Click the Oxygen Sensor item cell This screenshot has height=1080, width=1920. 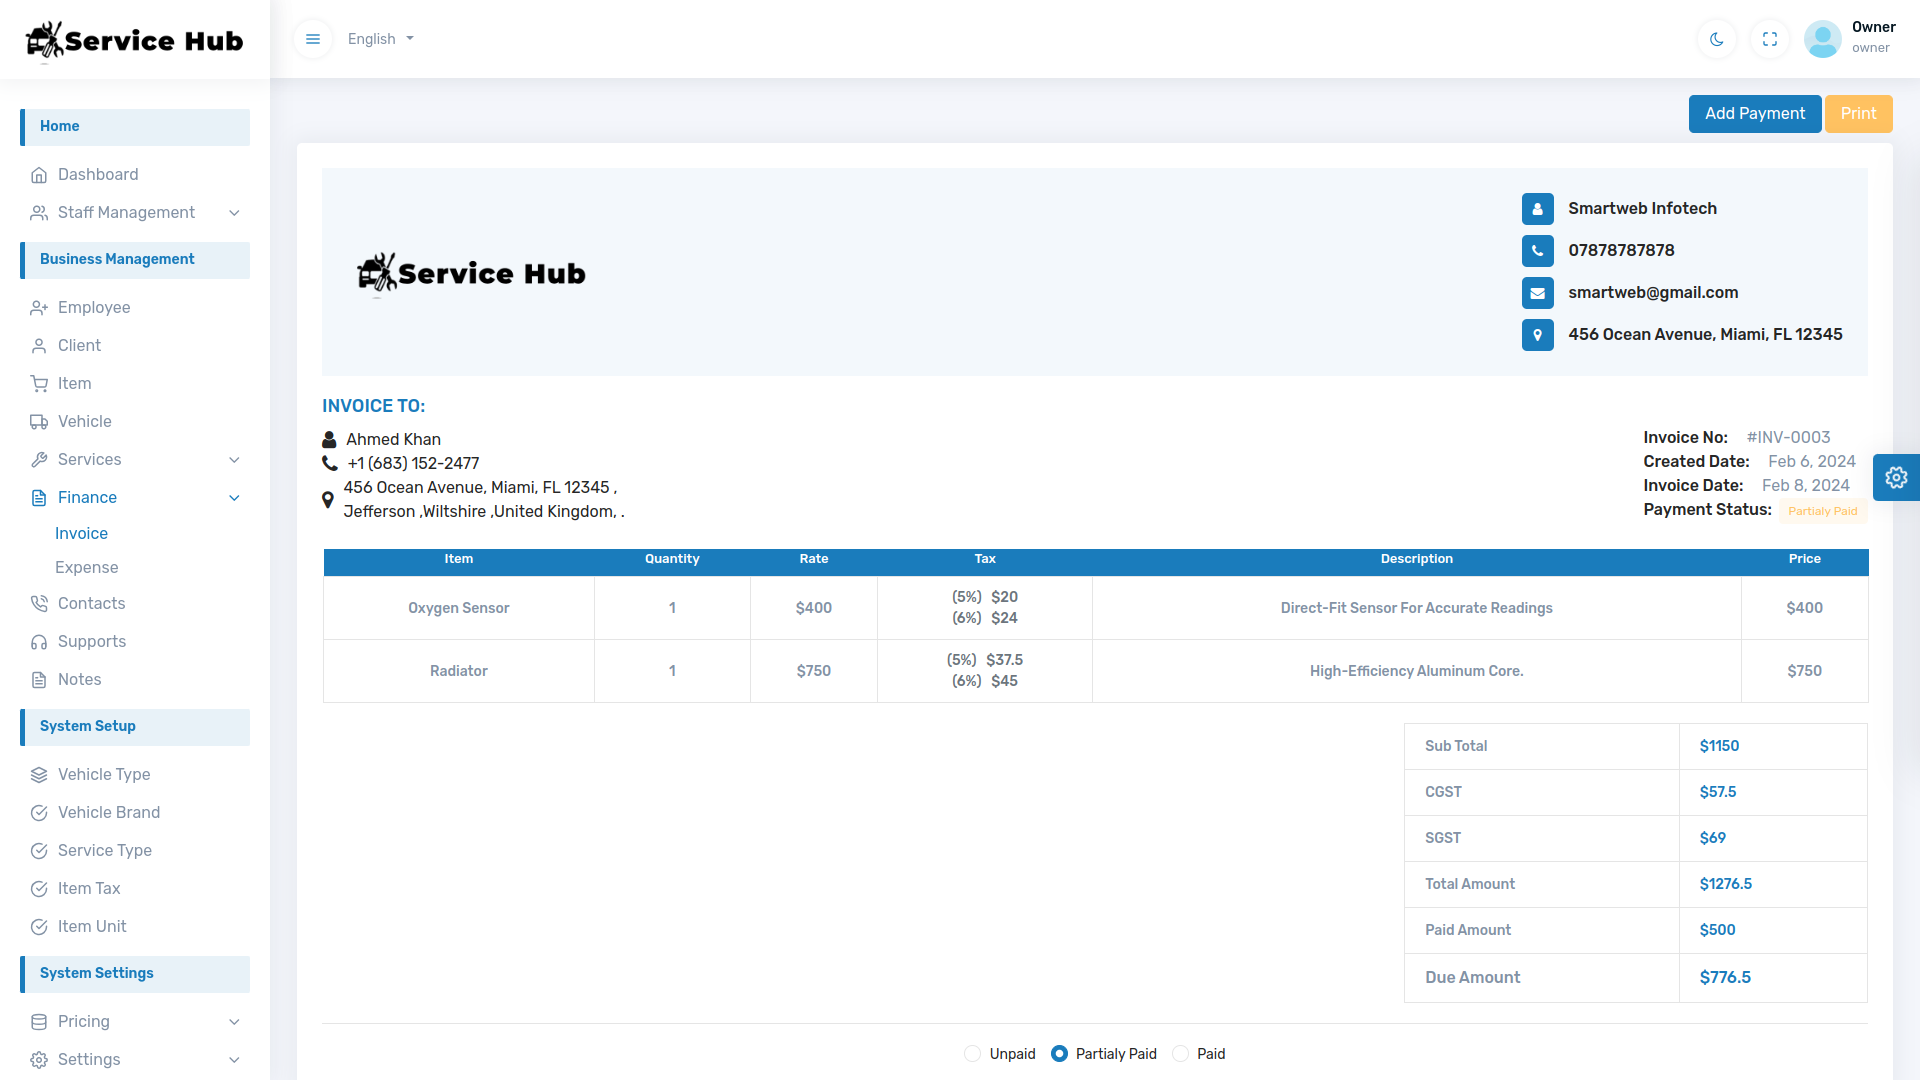[x=459, y=608]
